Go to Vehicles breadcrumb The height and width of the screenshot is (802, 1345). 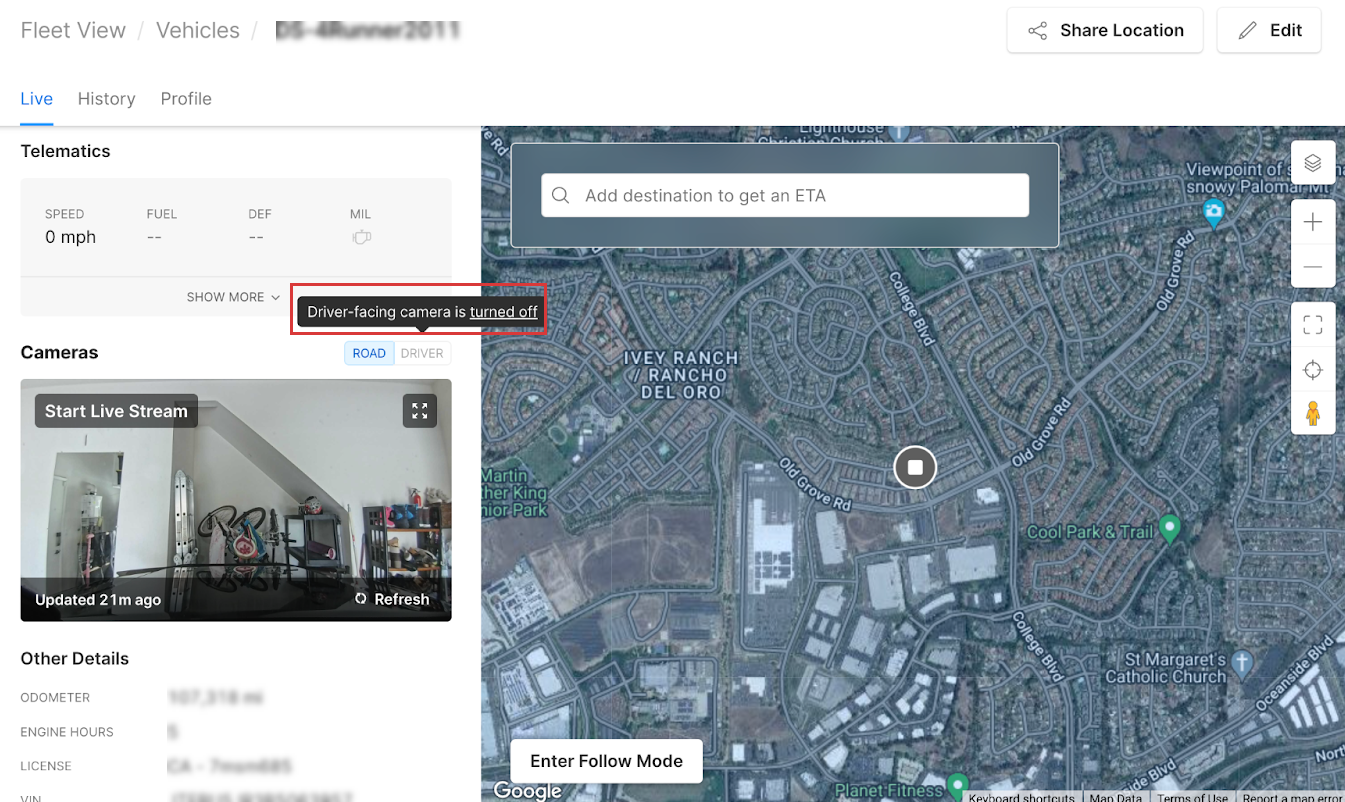[x=198, y=30]
